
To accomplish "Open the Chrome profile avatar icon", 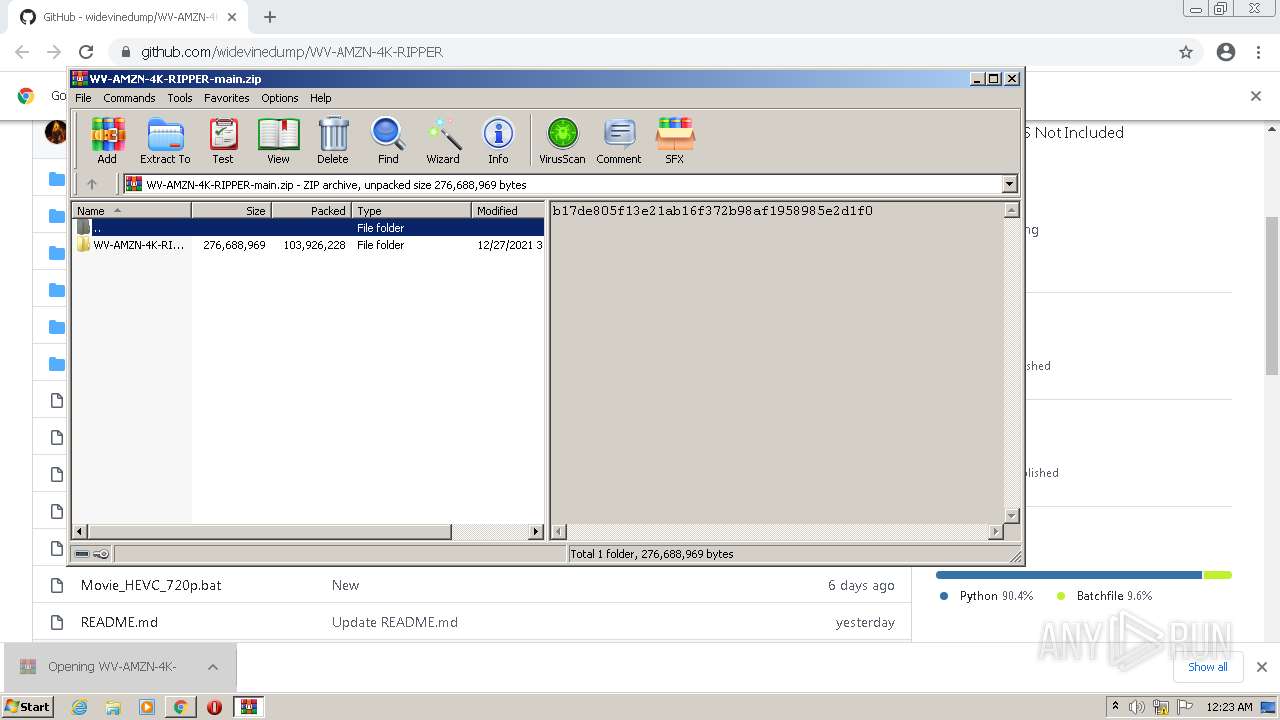I will pyautogui.click(x=1226, y=52).
